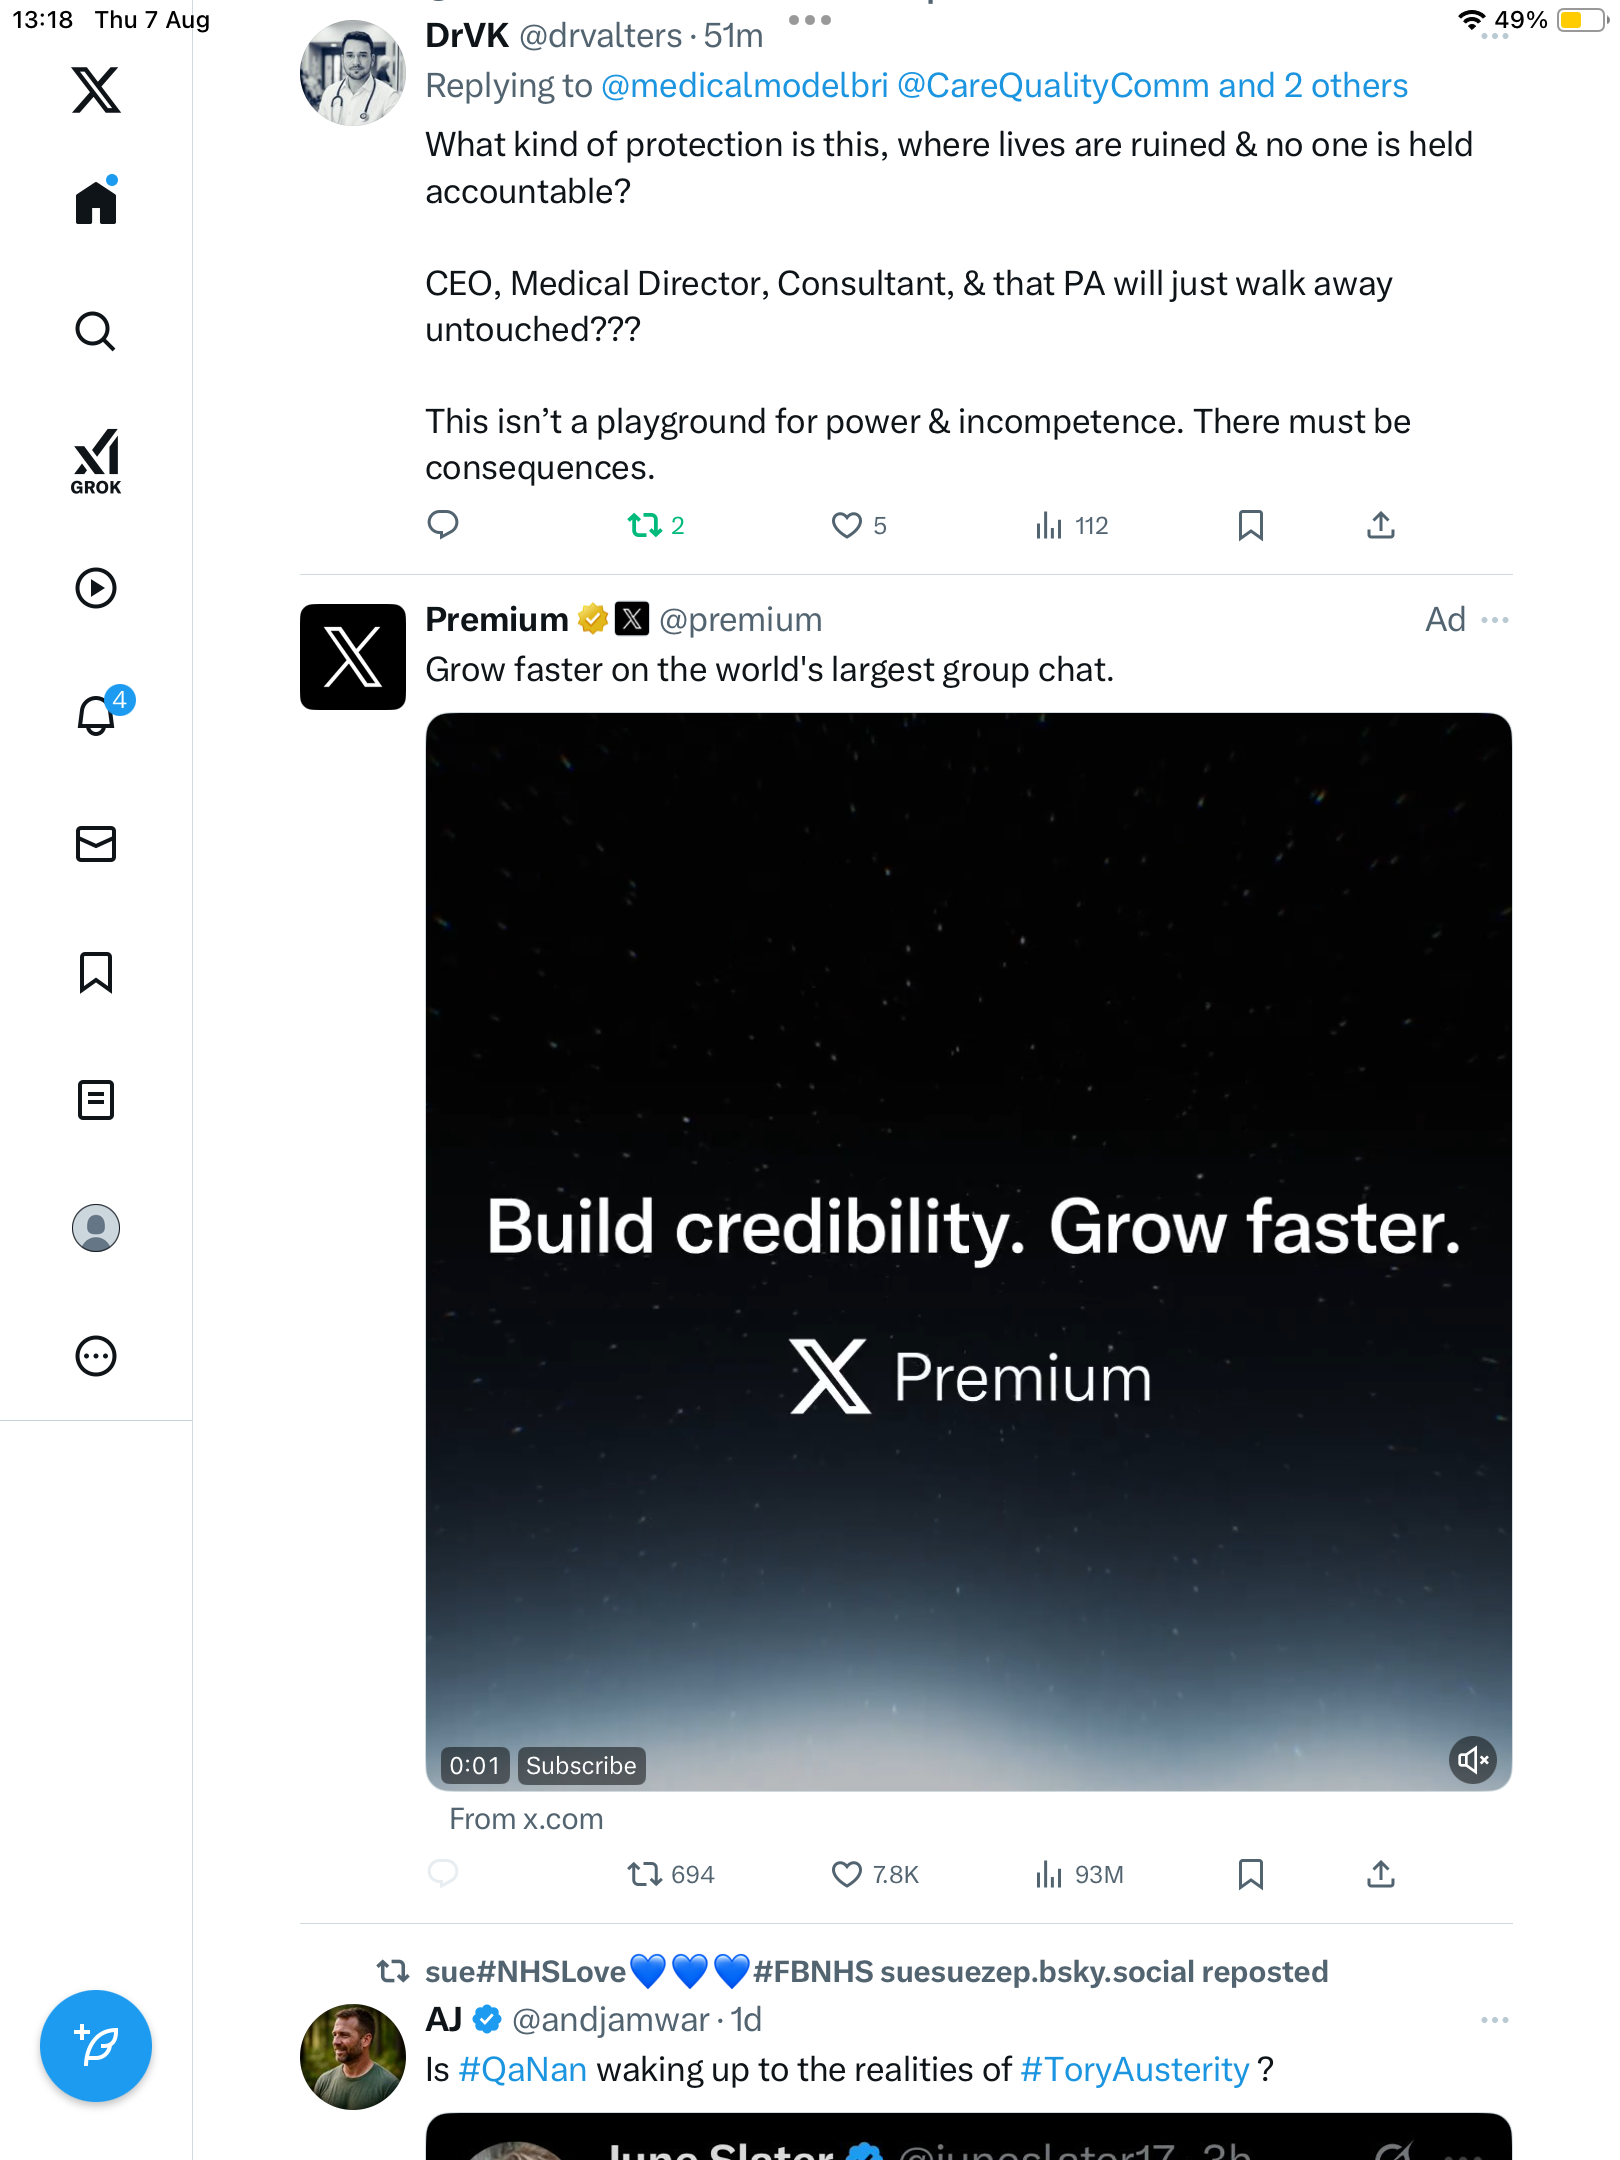
Task: Undo repost on DrVK's post
Action: [645, 525]
